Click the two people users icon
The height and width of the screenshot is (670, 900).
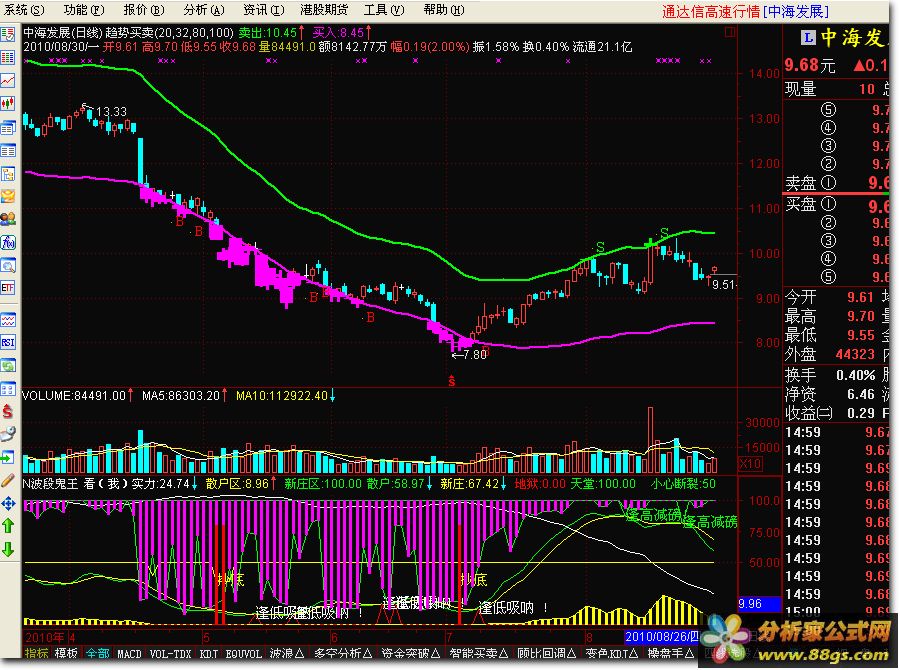pos(8,219)
